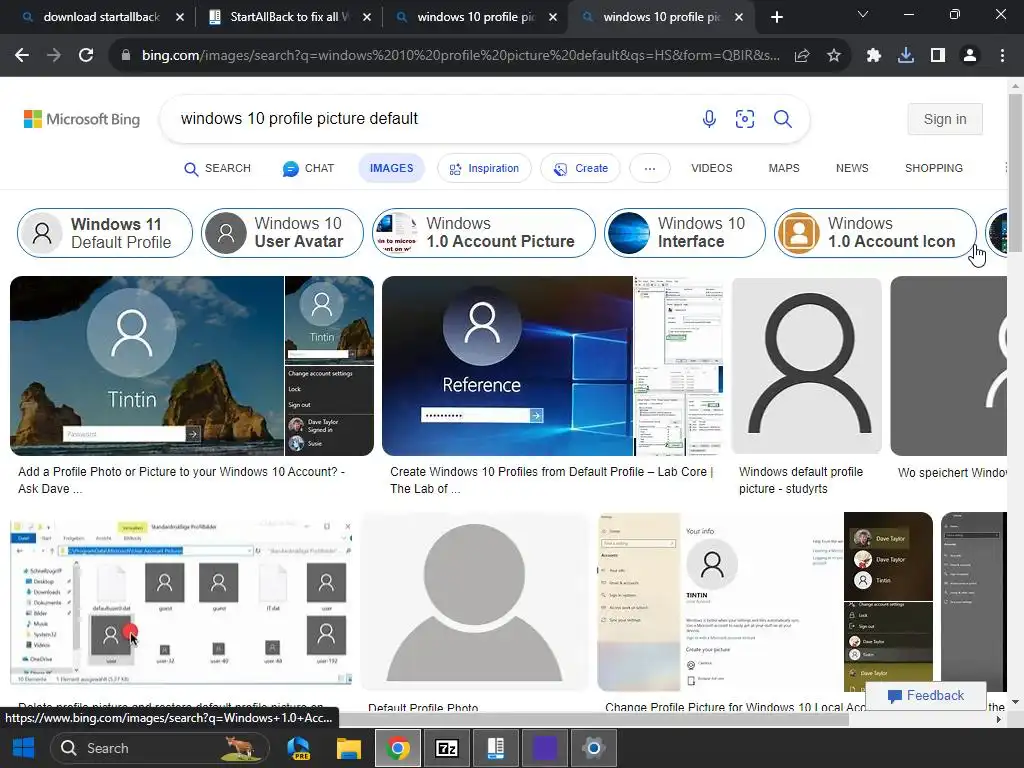
Task: Click the visual search camera icon
Action: tap(744, 119)
